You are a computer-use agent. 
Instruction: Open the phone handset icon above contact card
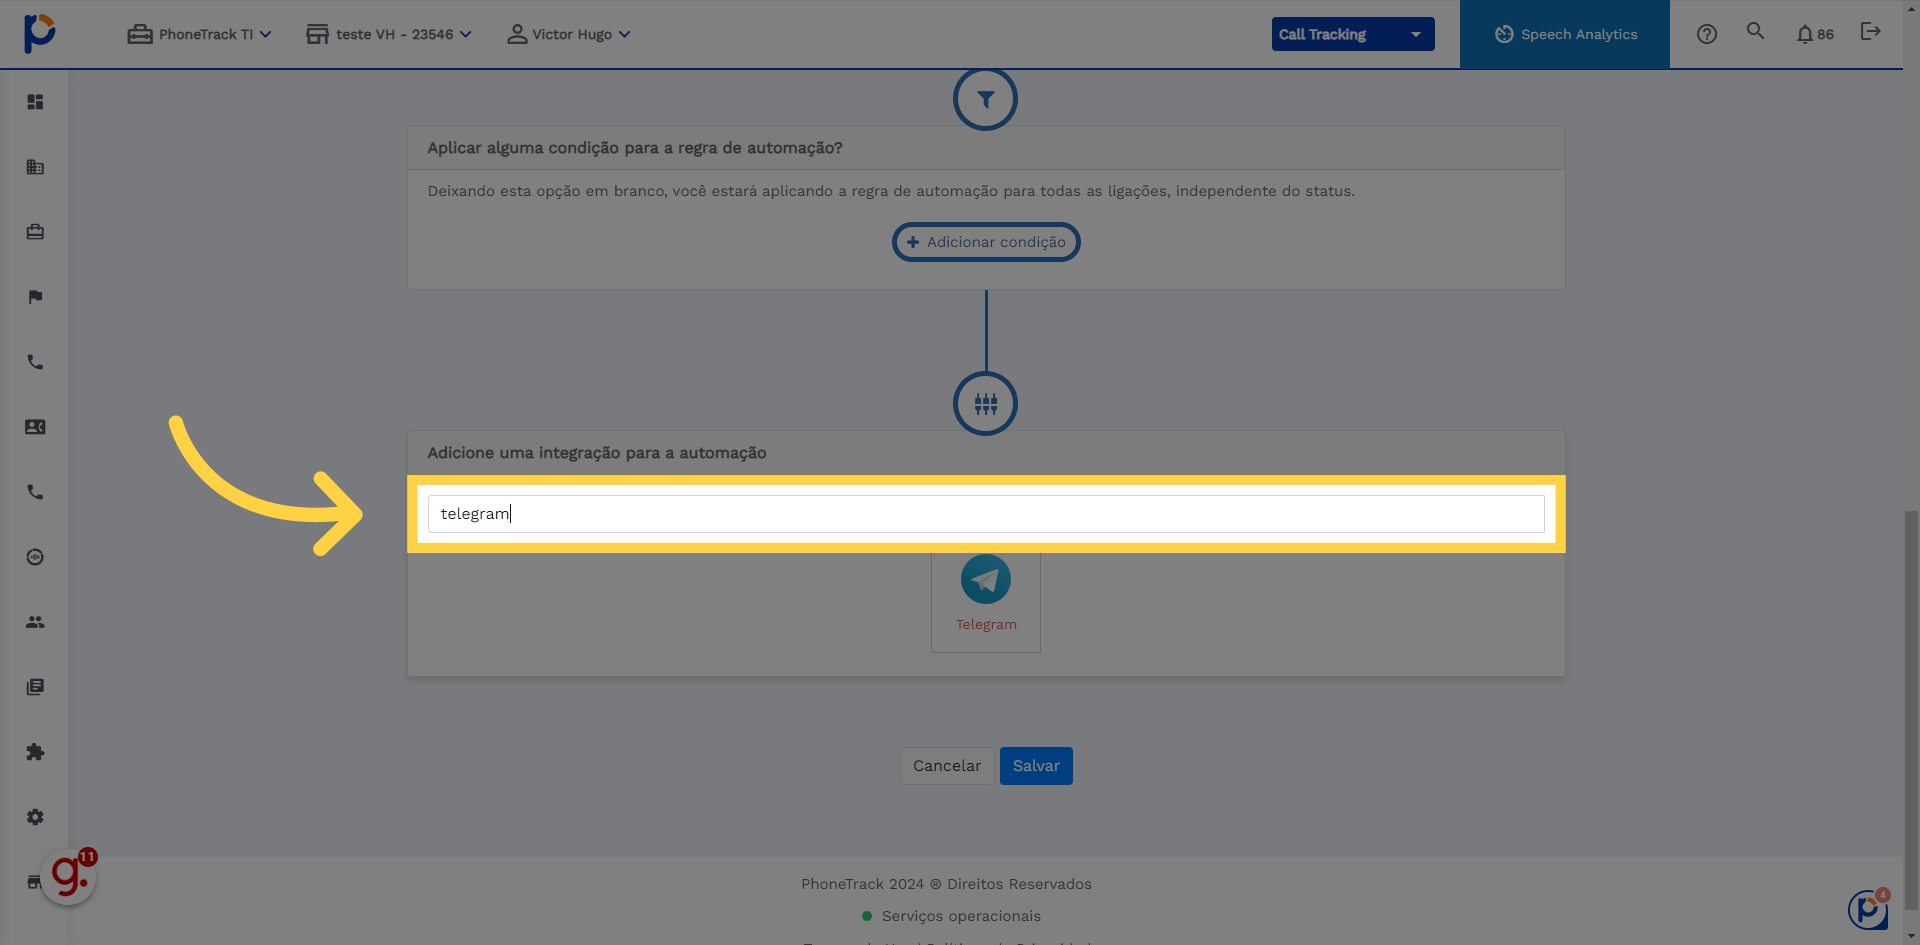click(x=35, y=362)
